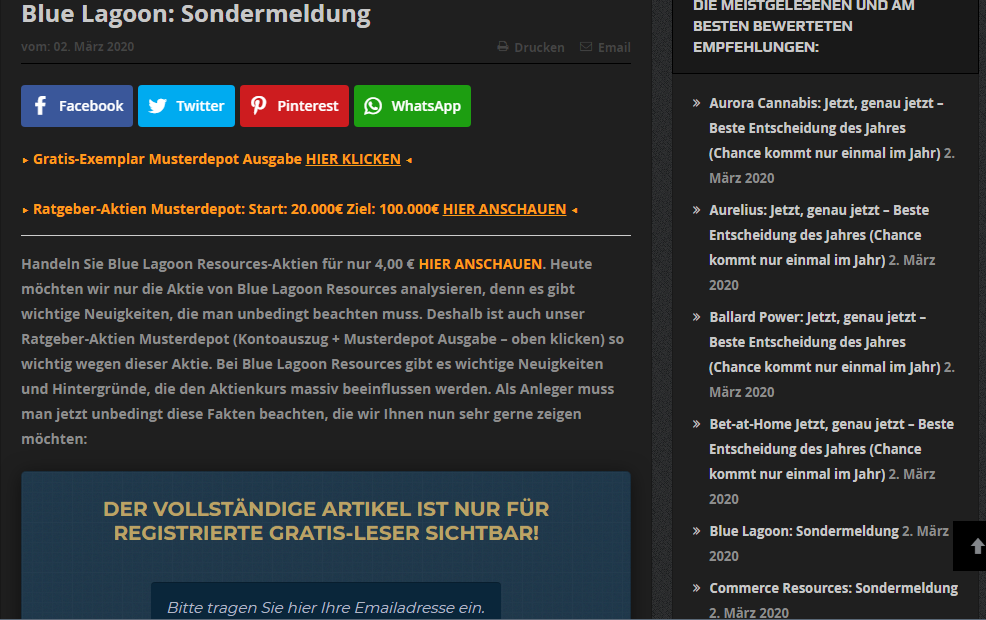Open the Commerce Resources Sondermeldung article
The width and height of the screenshot is (986, 620).
[834, 588]
